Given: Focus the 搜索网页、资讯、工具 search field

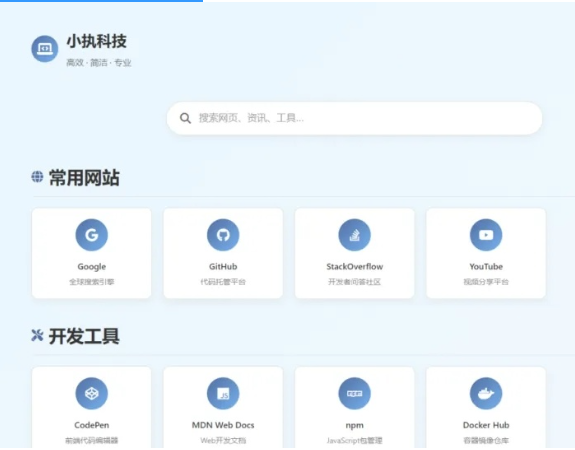Looking at the screenshot, I should 354,118.
